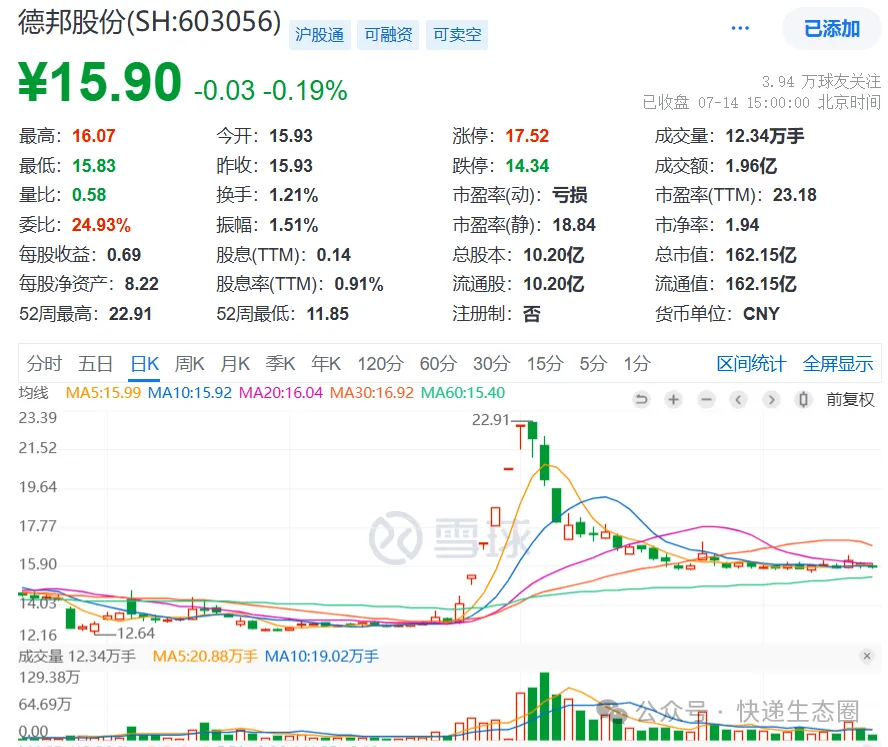The width and height of the screenshot is (888, 747).
Task: Click the 均线 indicator label
Action: 33,392
